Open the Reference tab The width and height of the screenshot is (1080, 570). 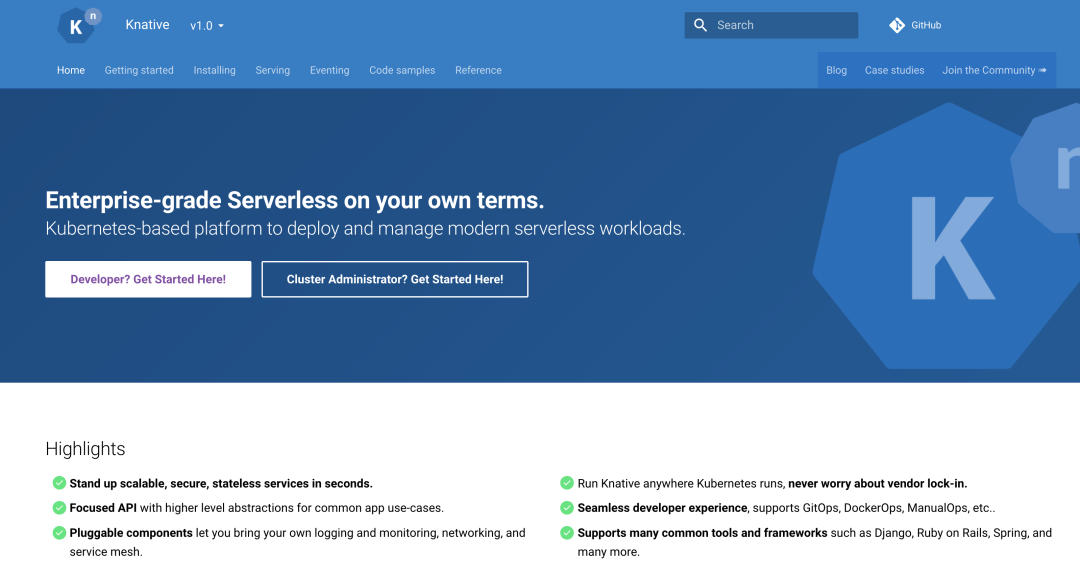[478, 70]
